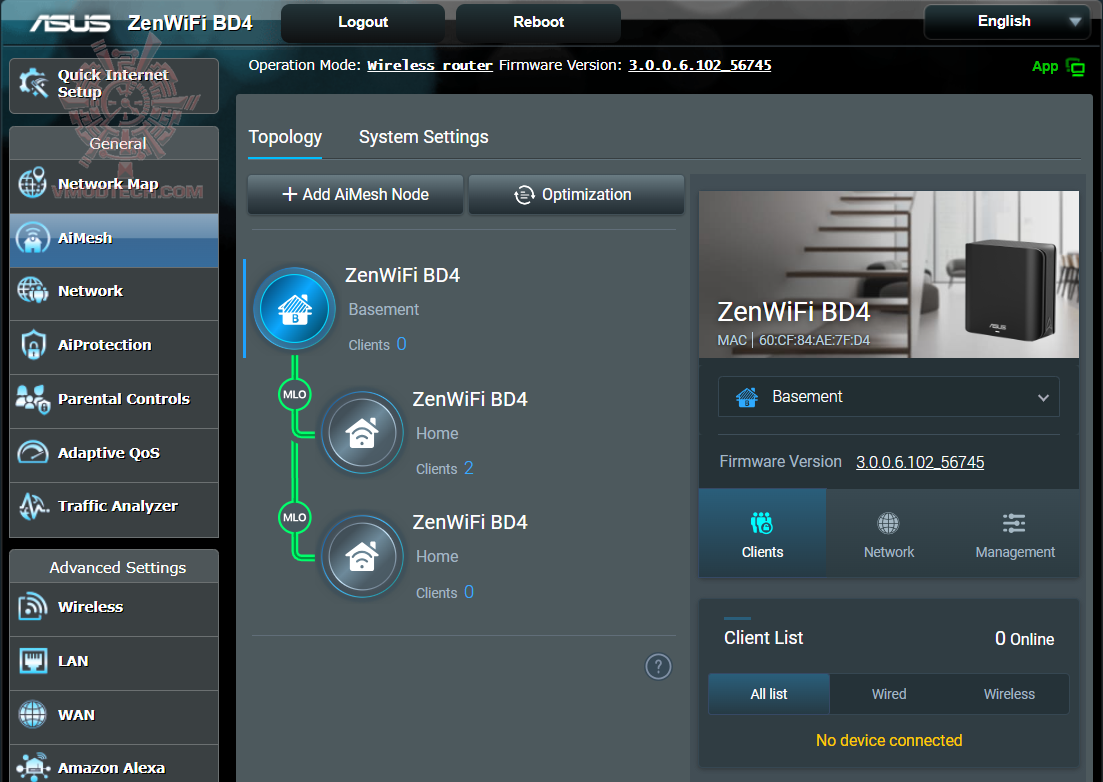Click the Optimization button

click(576, 194)
